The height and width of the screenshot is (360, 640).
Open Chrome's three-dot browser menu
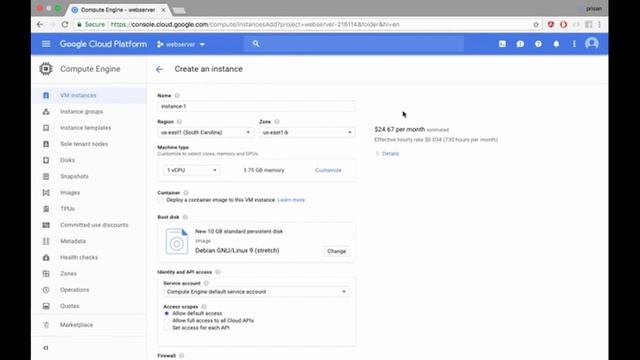[x=599, y=24]
